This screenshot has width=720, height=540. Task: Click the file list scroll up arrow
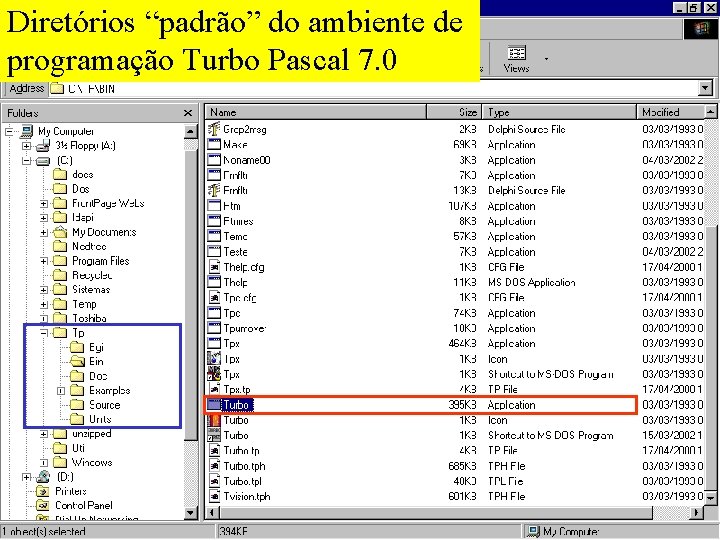(710, 112)
